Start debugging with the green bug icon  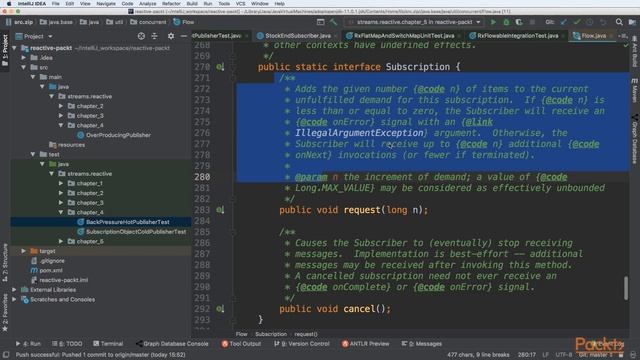[x=506, y=22]
